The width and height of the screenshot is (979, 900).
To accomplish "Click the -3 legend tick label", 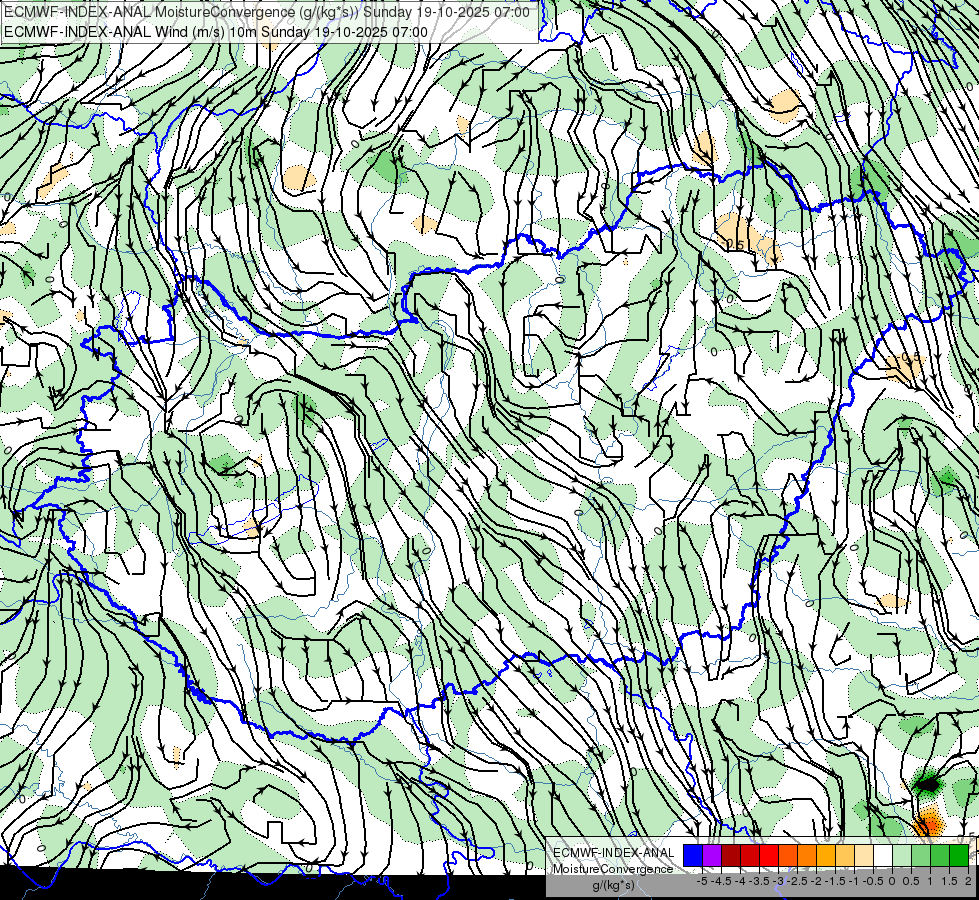I will (x=778, y=881).
